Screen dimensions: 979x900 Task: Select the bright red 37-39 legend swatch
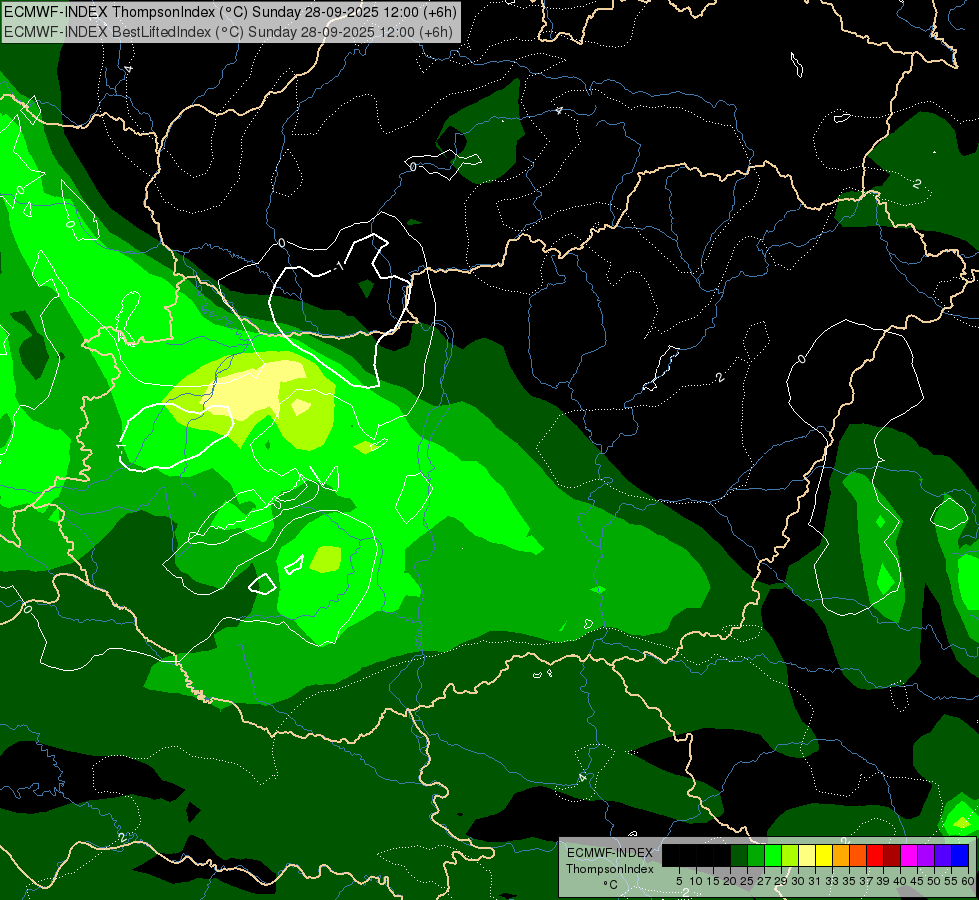tap(875, 855)
